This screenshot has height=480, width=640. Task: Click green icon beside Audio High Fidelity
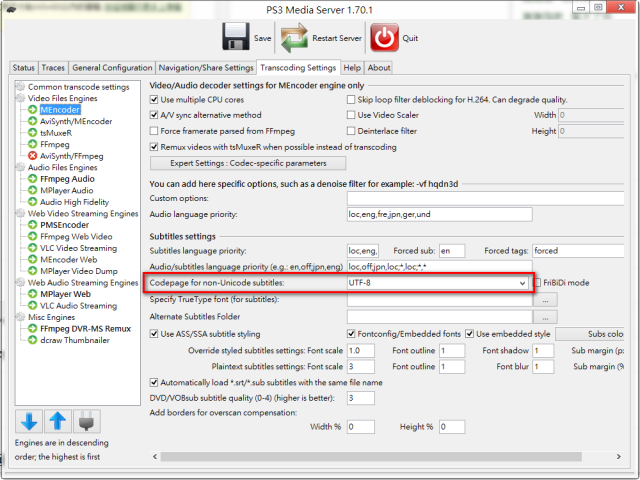click(33, 202)
